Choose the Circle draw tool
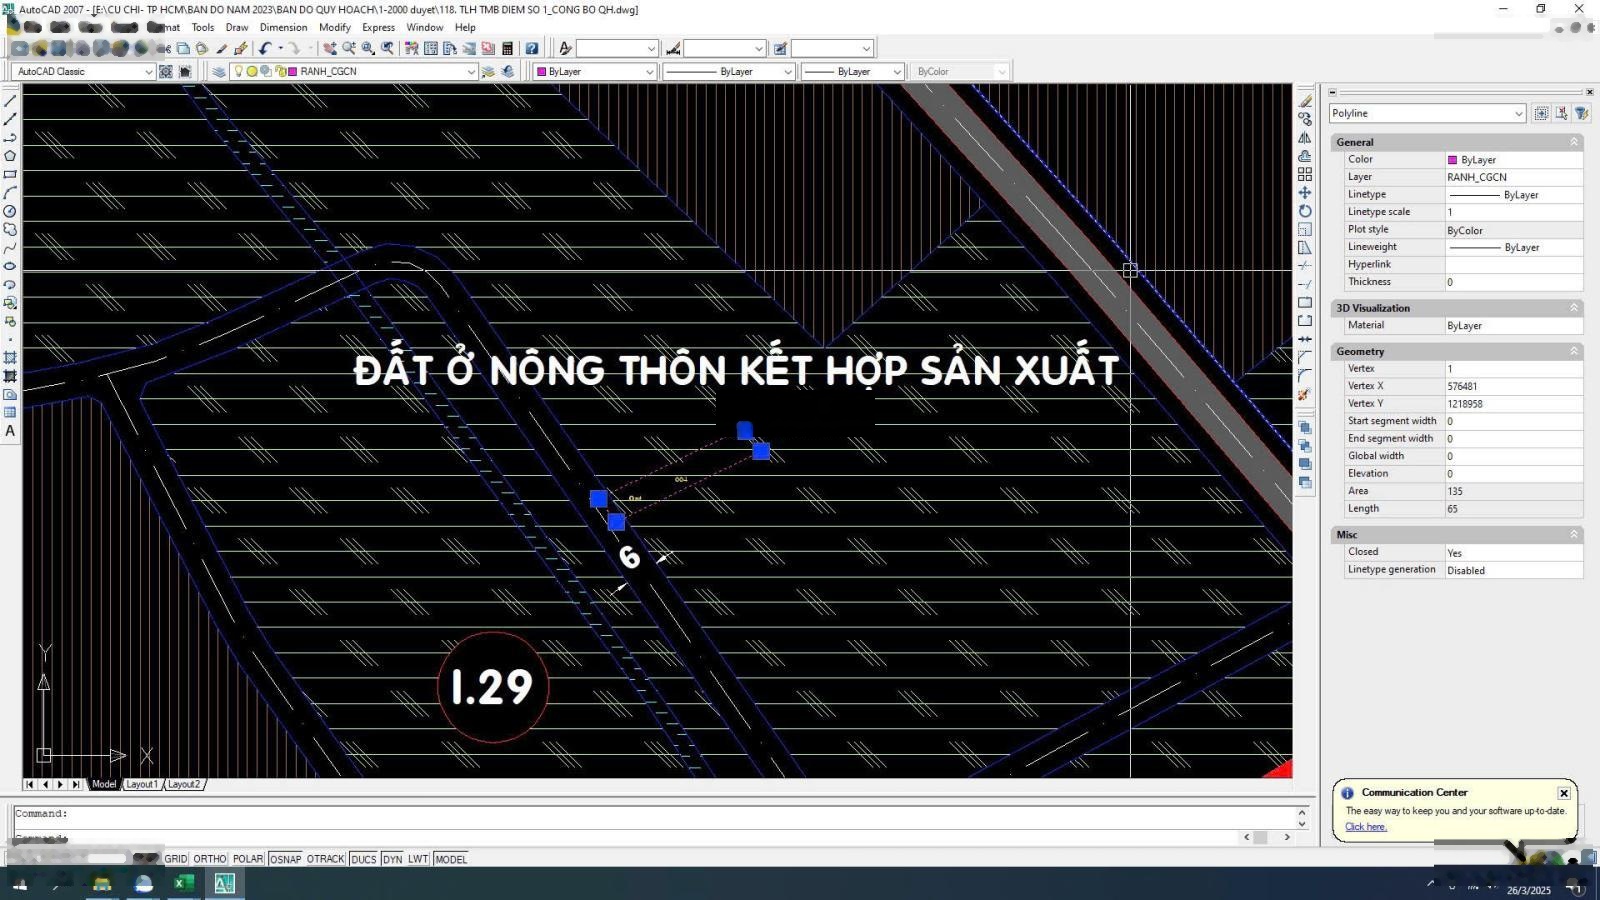This screenshot has width=1600, height=900. pyautogui.click(x=10, y=211)
